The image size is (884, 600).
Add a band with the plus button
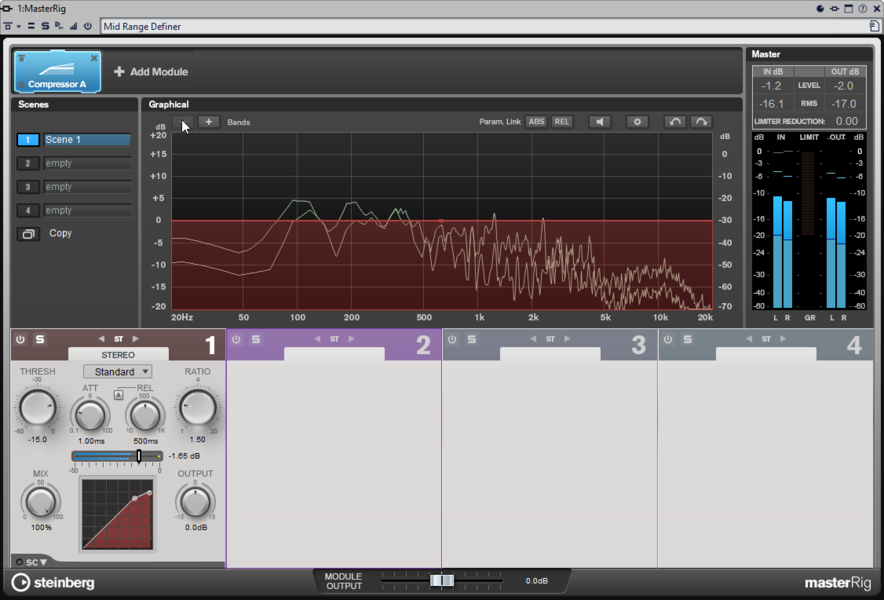(209, 122)
